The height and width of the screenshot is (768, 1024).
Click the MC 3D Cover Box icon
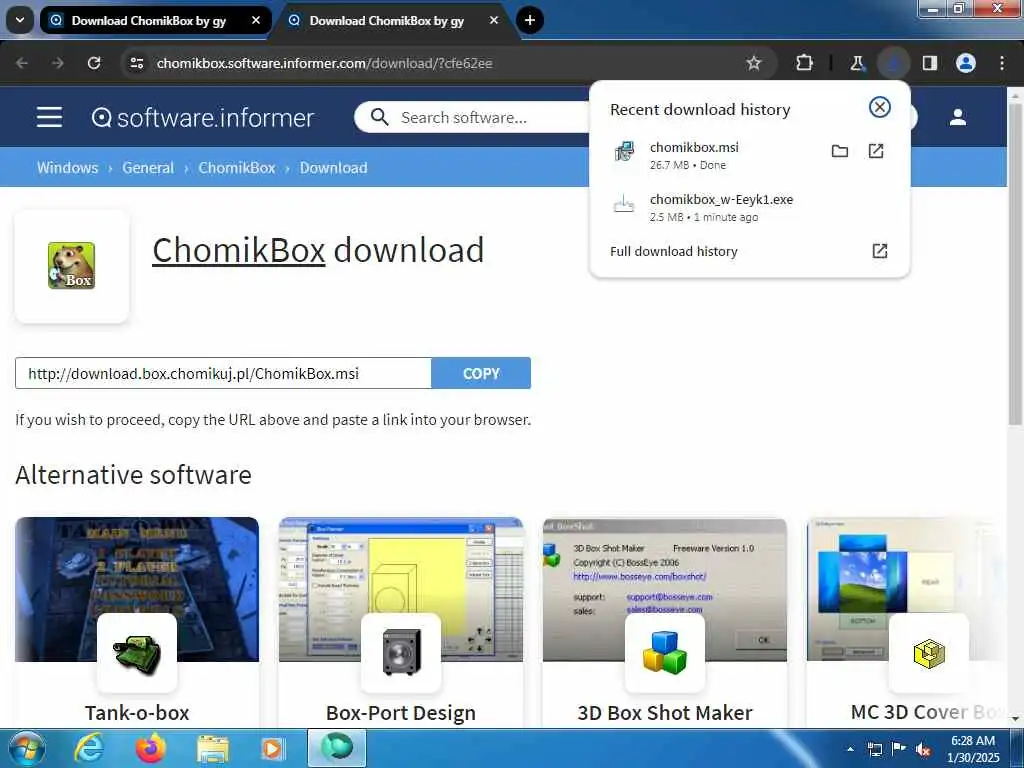[x=928, y=653]
